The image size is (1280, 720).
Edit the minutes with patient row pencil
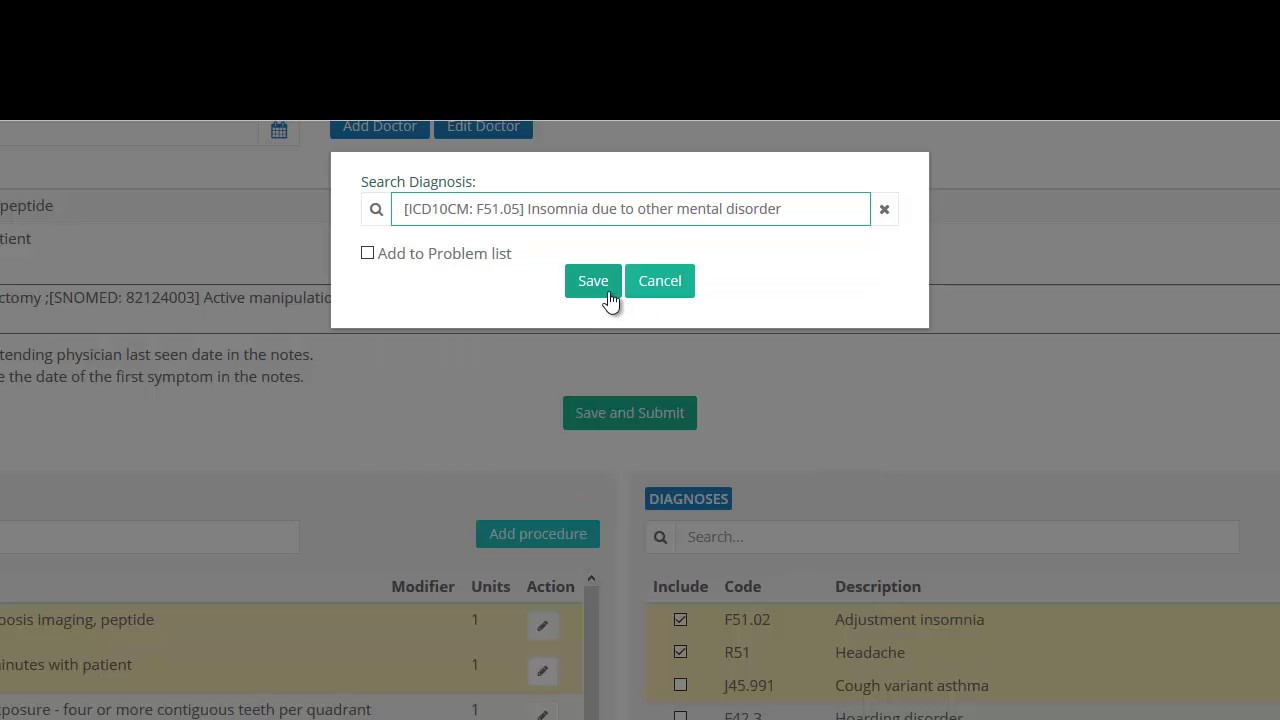point(542,671)
